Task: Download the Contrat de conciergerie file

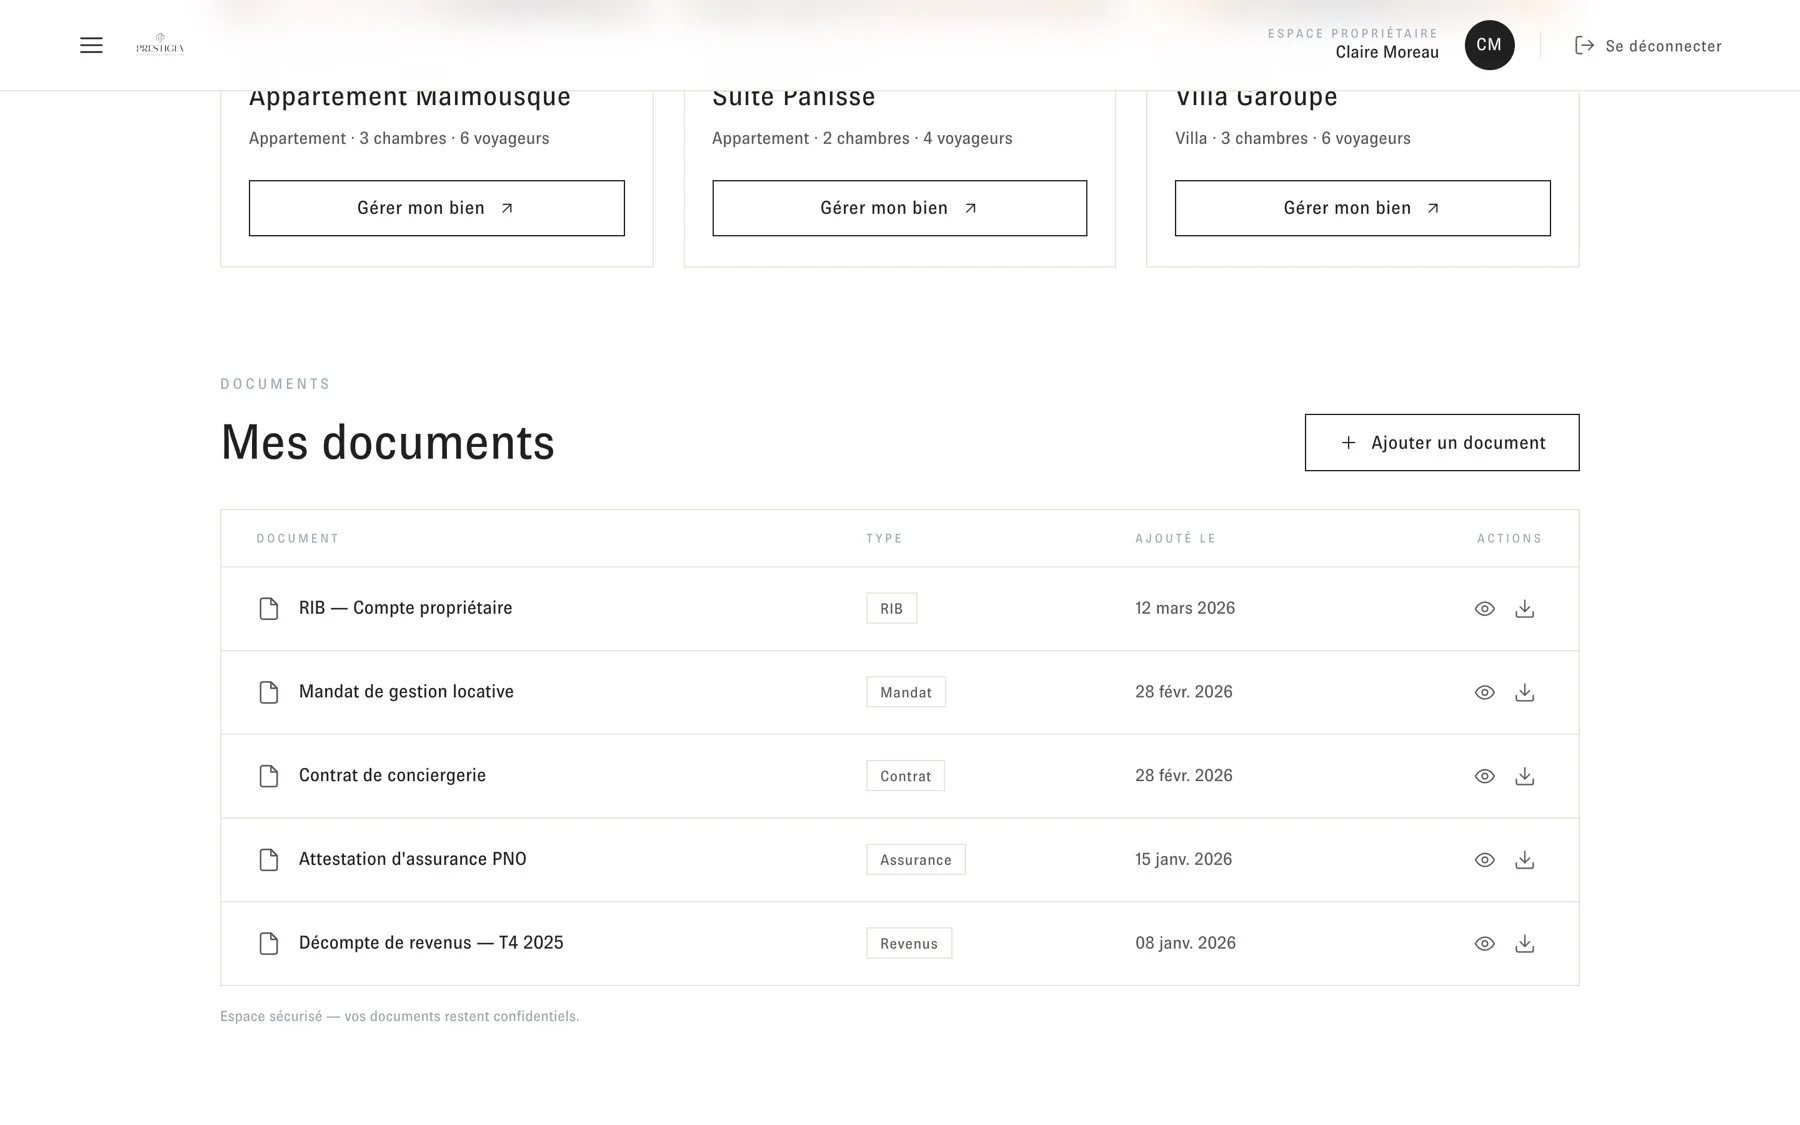Action: [1524, 776]
